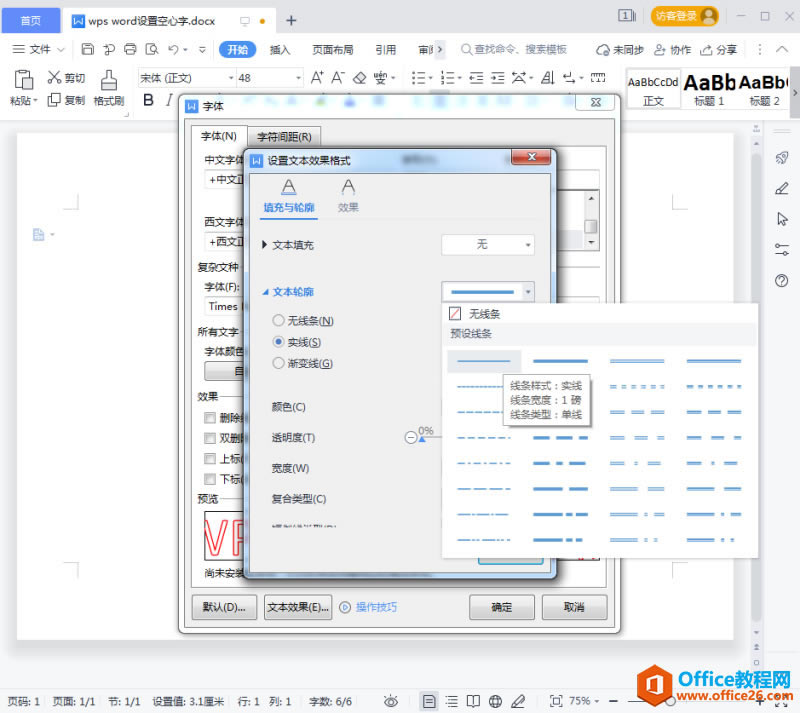This screenshot has width=800, height=713.
Task: Open the 文本填充 fill dropdown showing 无
Action: point(488,244)
